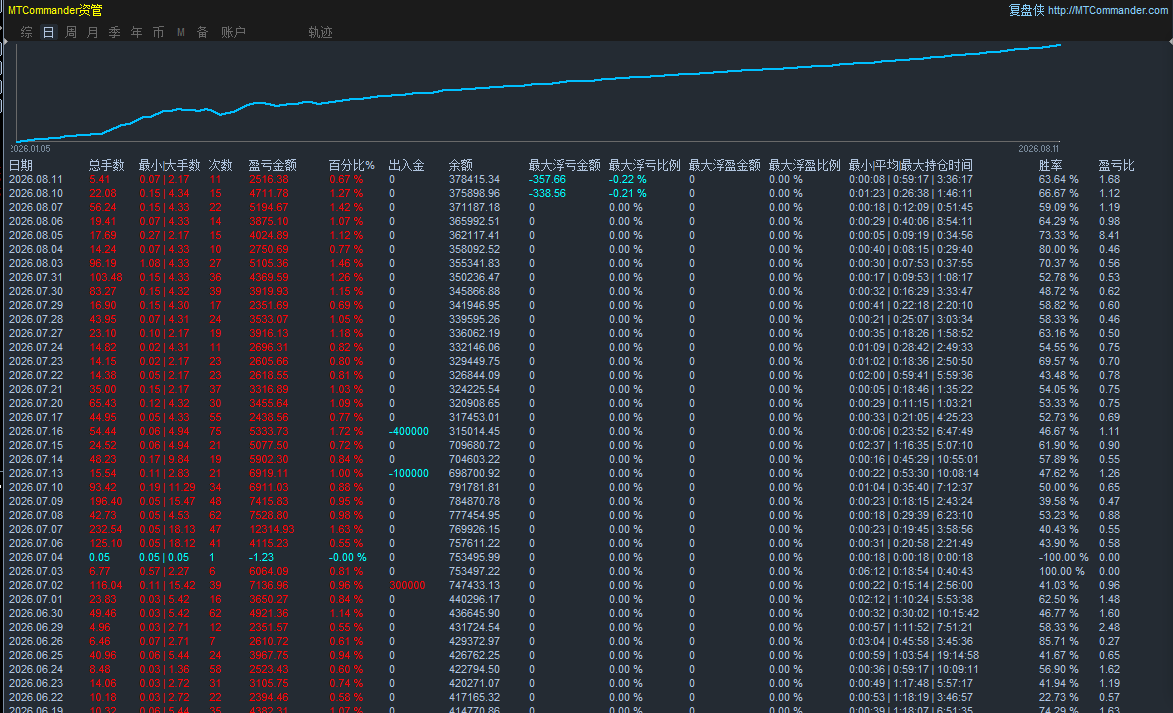Sort by the 胜率 column header

tap(1050, 165)
